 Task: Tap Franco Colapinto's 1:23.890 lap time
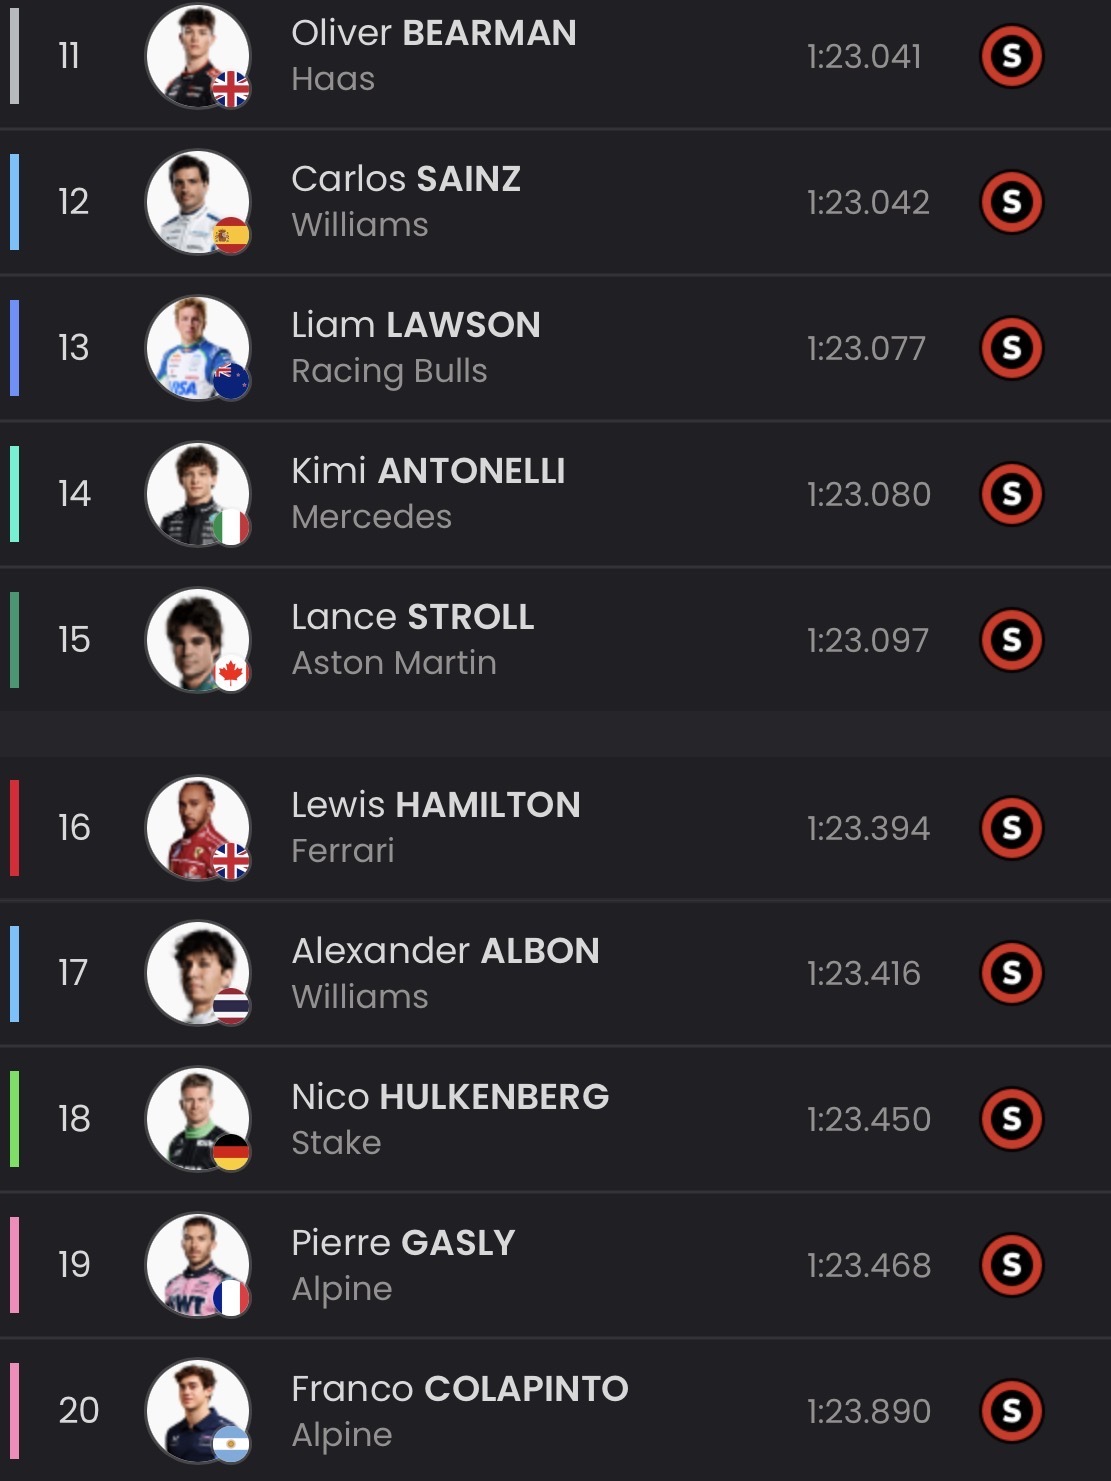[868, 1411]
